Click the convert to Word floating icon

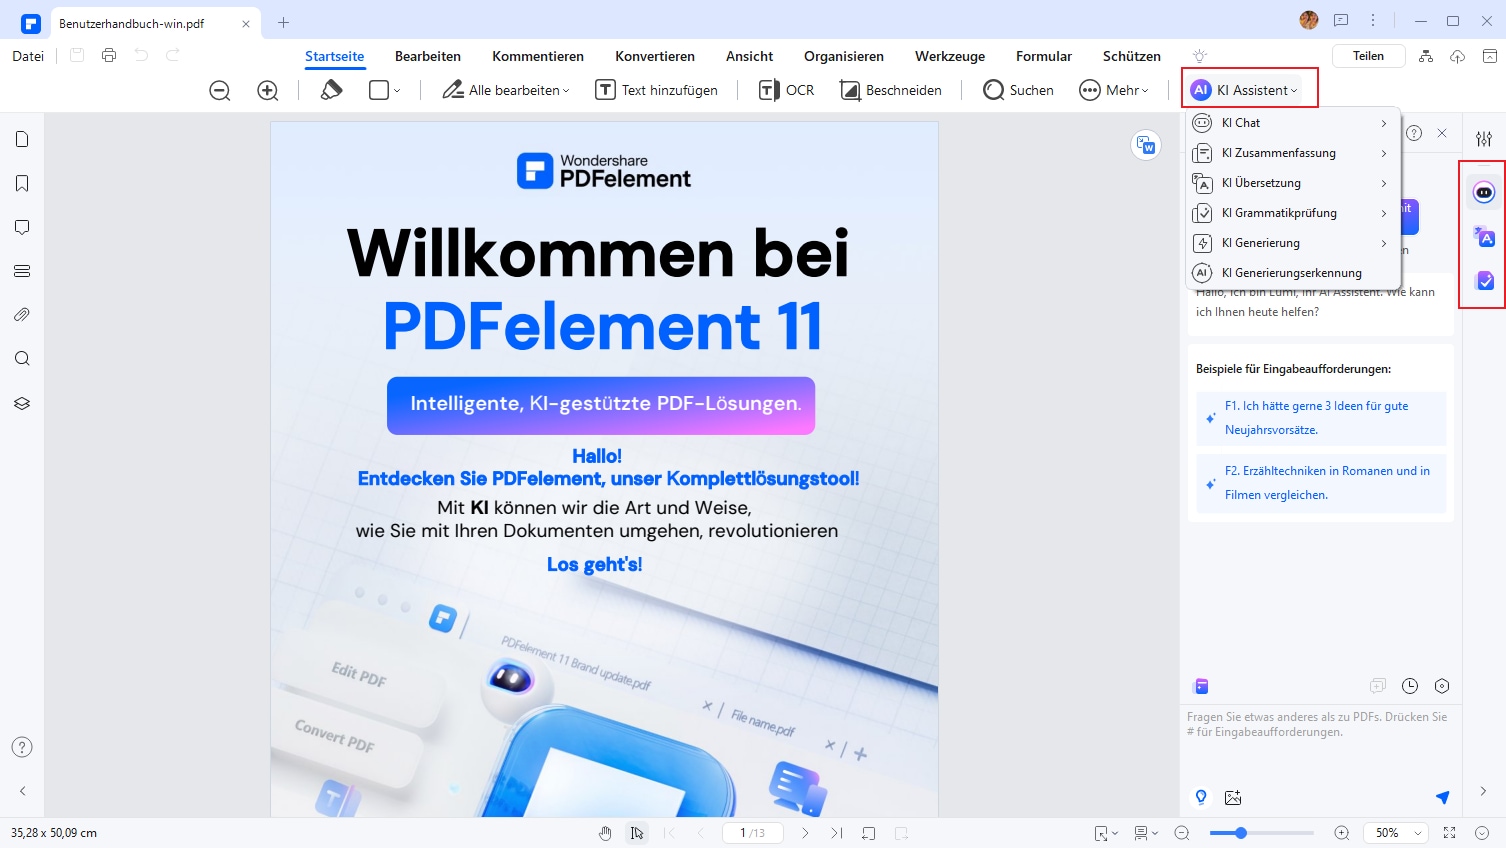[x=1146, y=145]
